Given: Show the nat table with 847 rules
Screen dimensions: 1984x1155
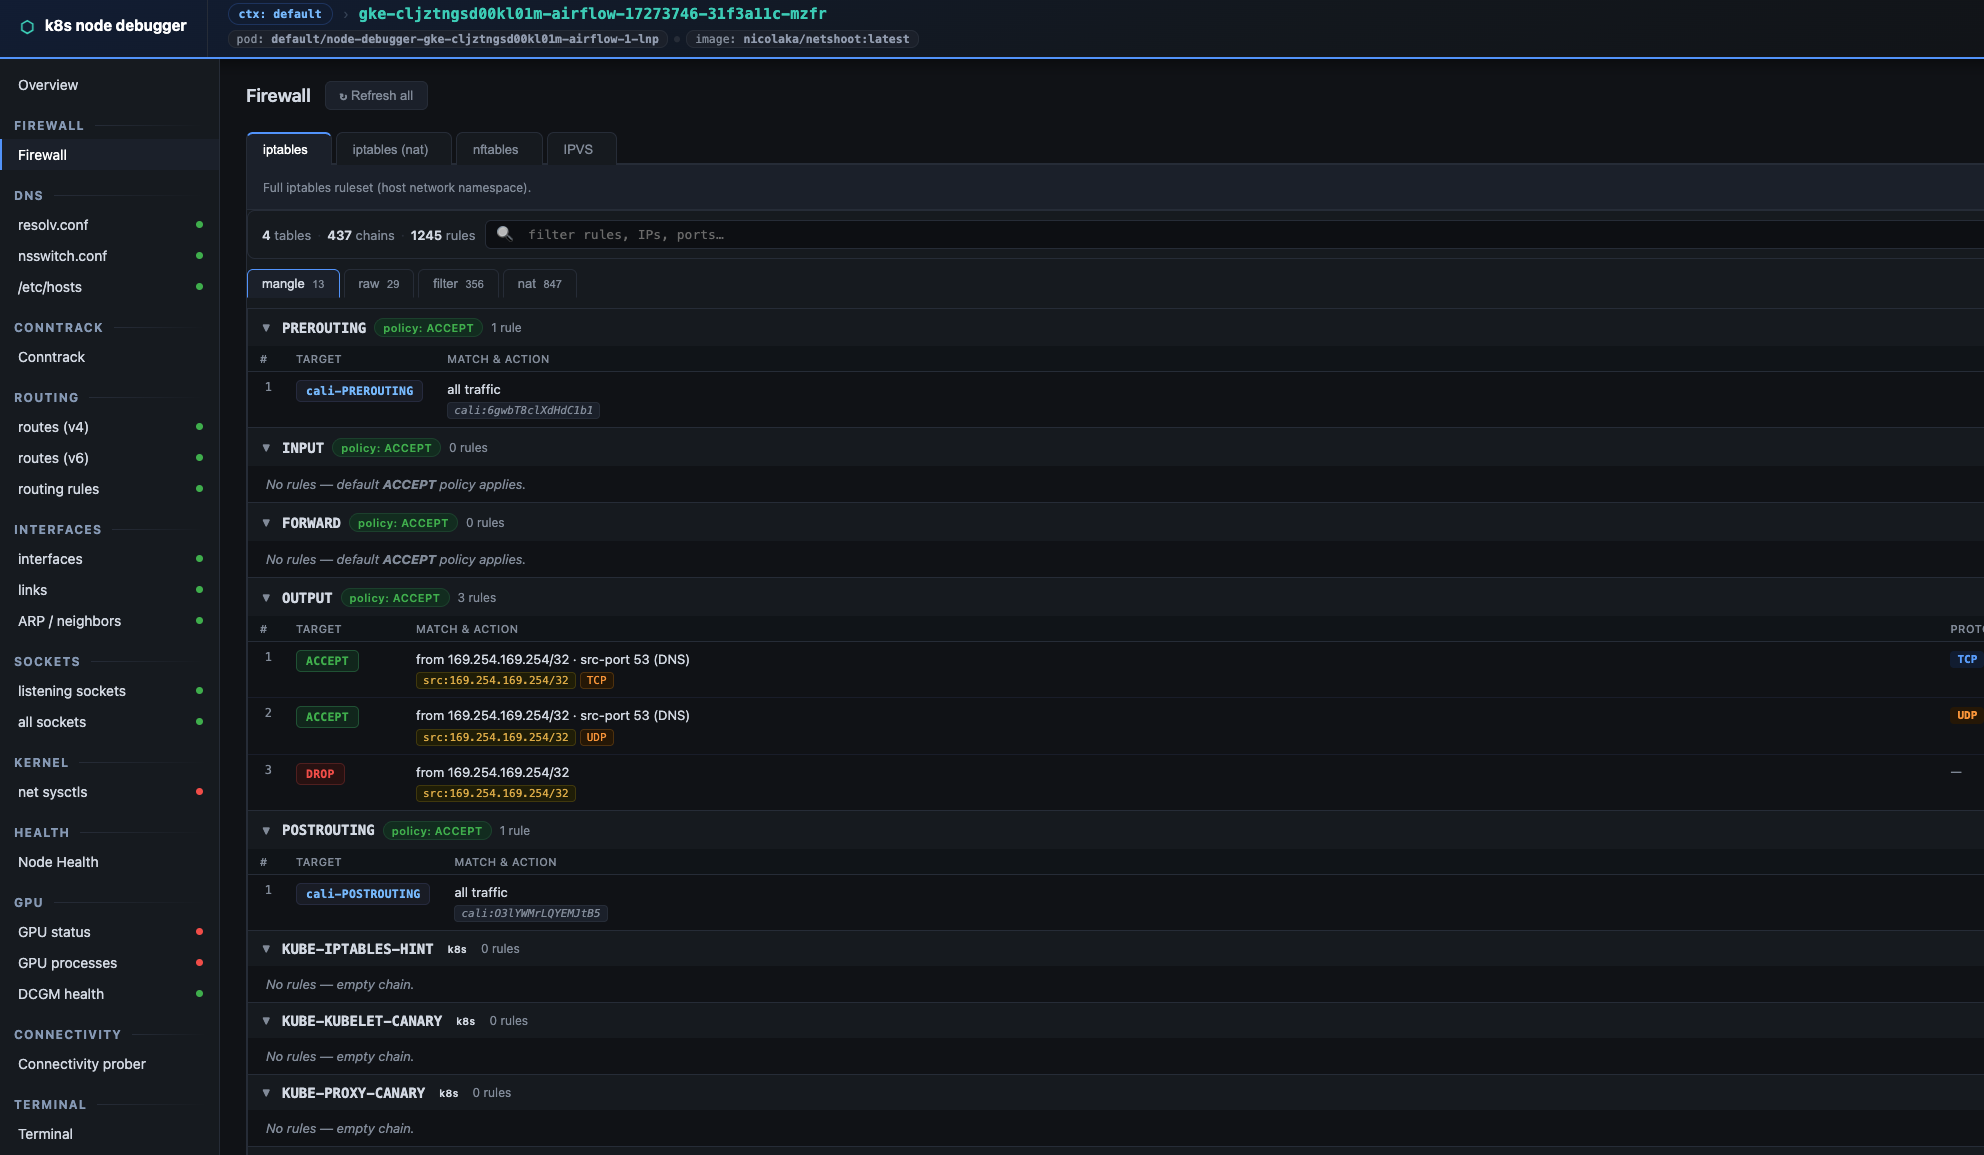Looking at the screenshot, I should pos(539,284).
